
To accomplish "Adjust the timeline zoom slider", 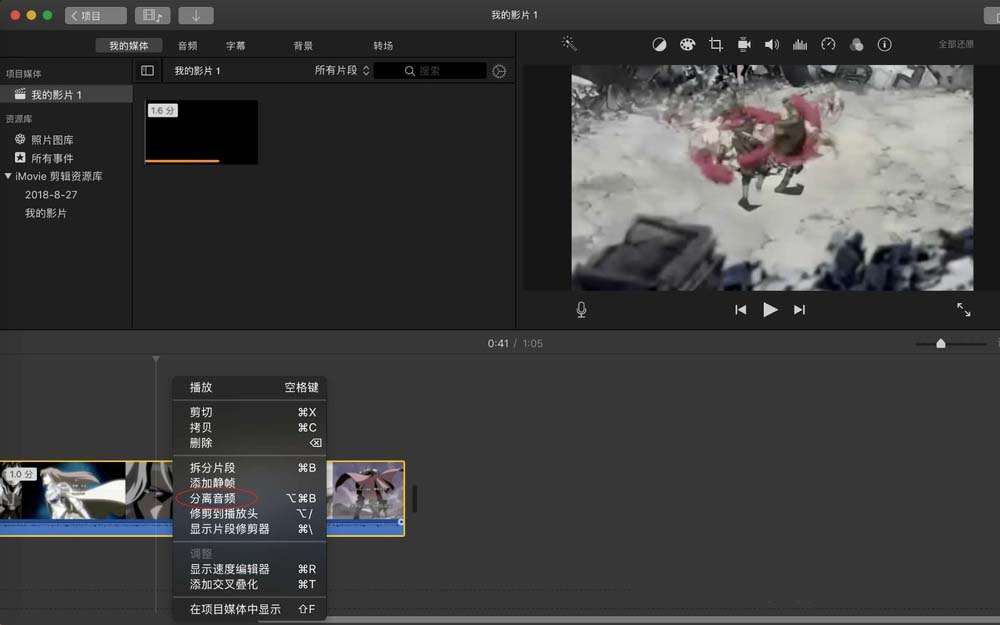I will (941, 343).
